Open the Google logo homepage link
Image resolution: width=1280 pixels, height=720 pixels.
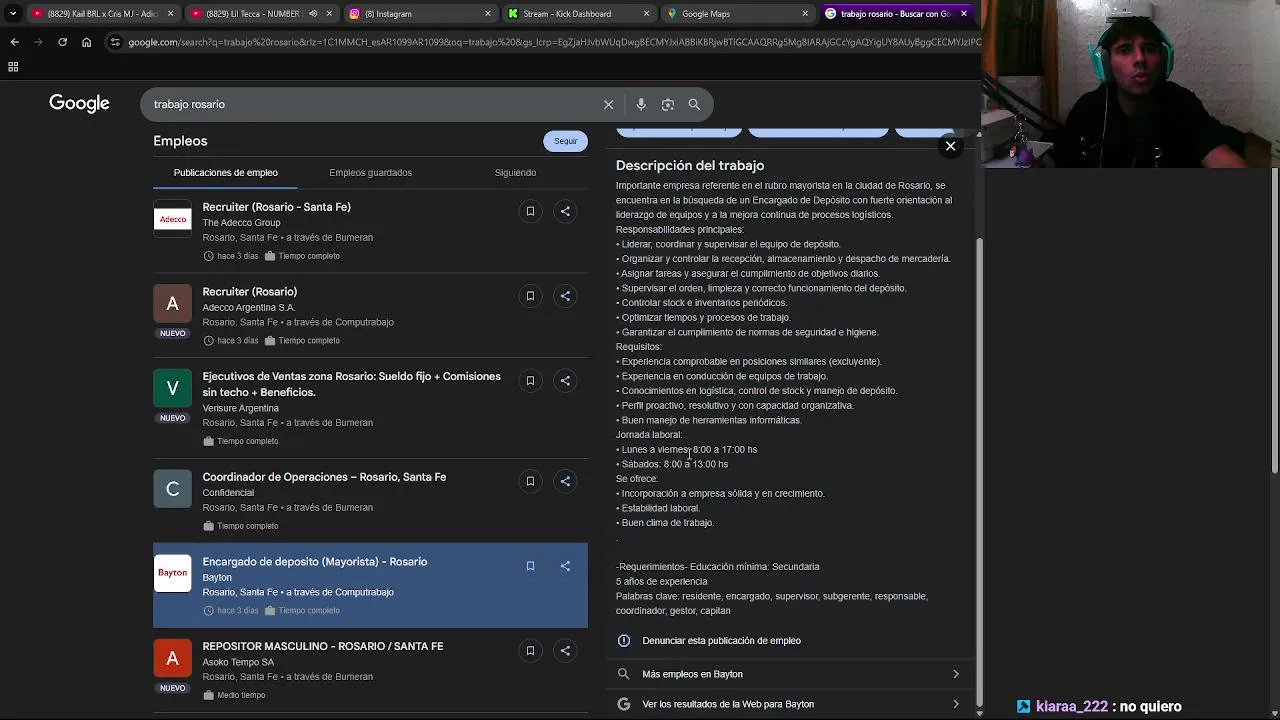click(79, 104)
